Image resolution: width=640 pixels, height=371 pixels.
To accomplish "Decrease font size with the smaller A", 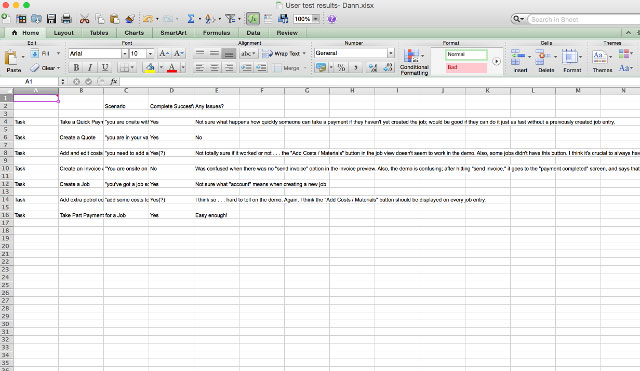I will click(179, 53).
